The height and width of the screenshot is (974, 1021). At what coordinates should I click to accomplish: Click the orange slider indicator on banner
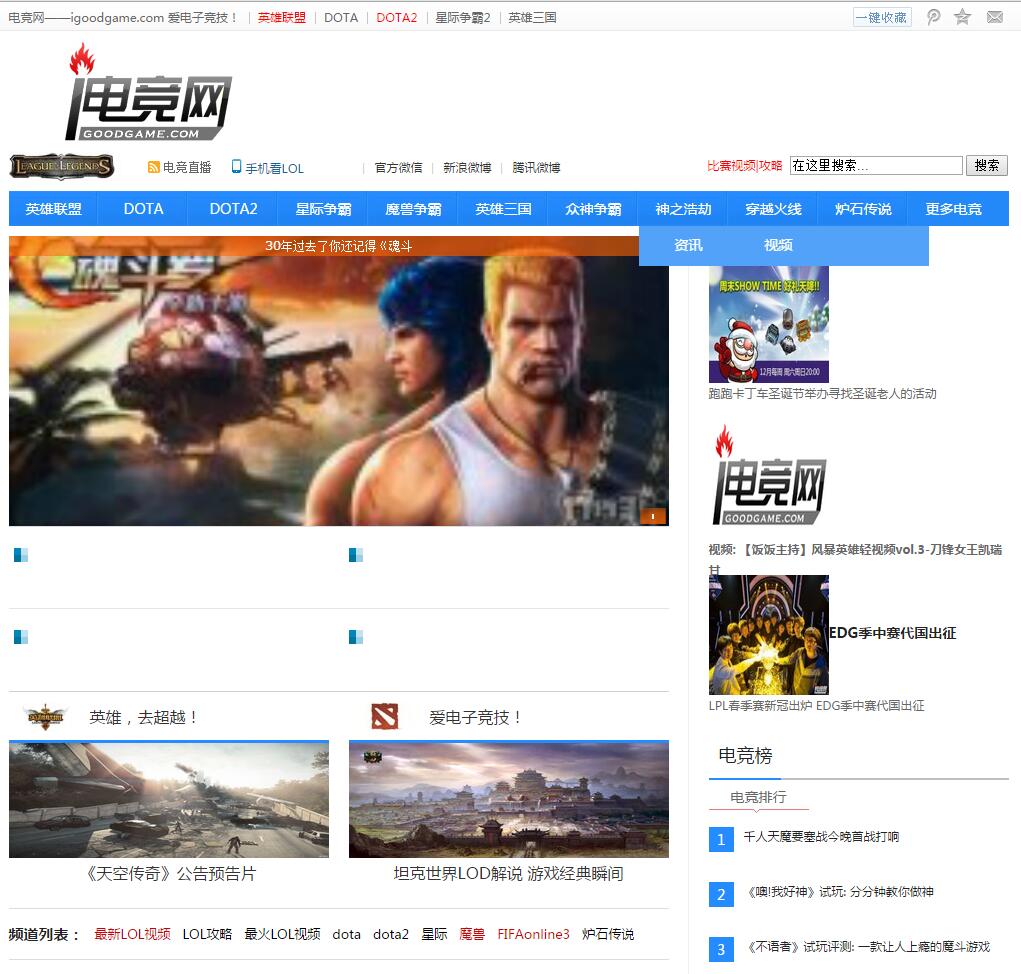[x=653, y=516]
